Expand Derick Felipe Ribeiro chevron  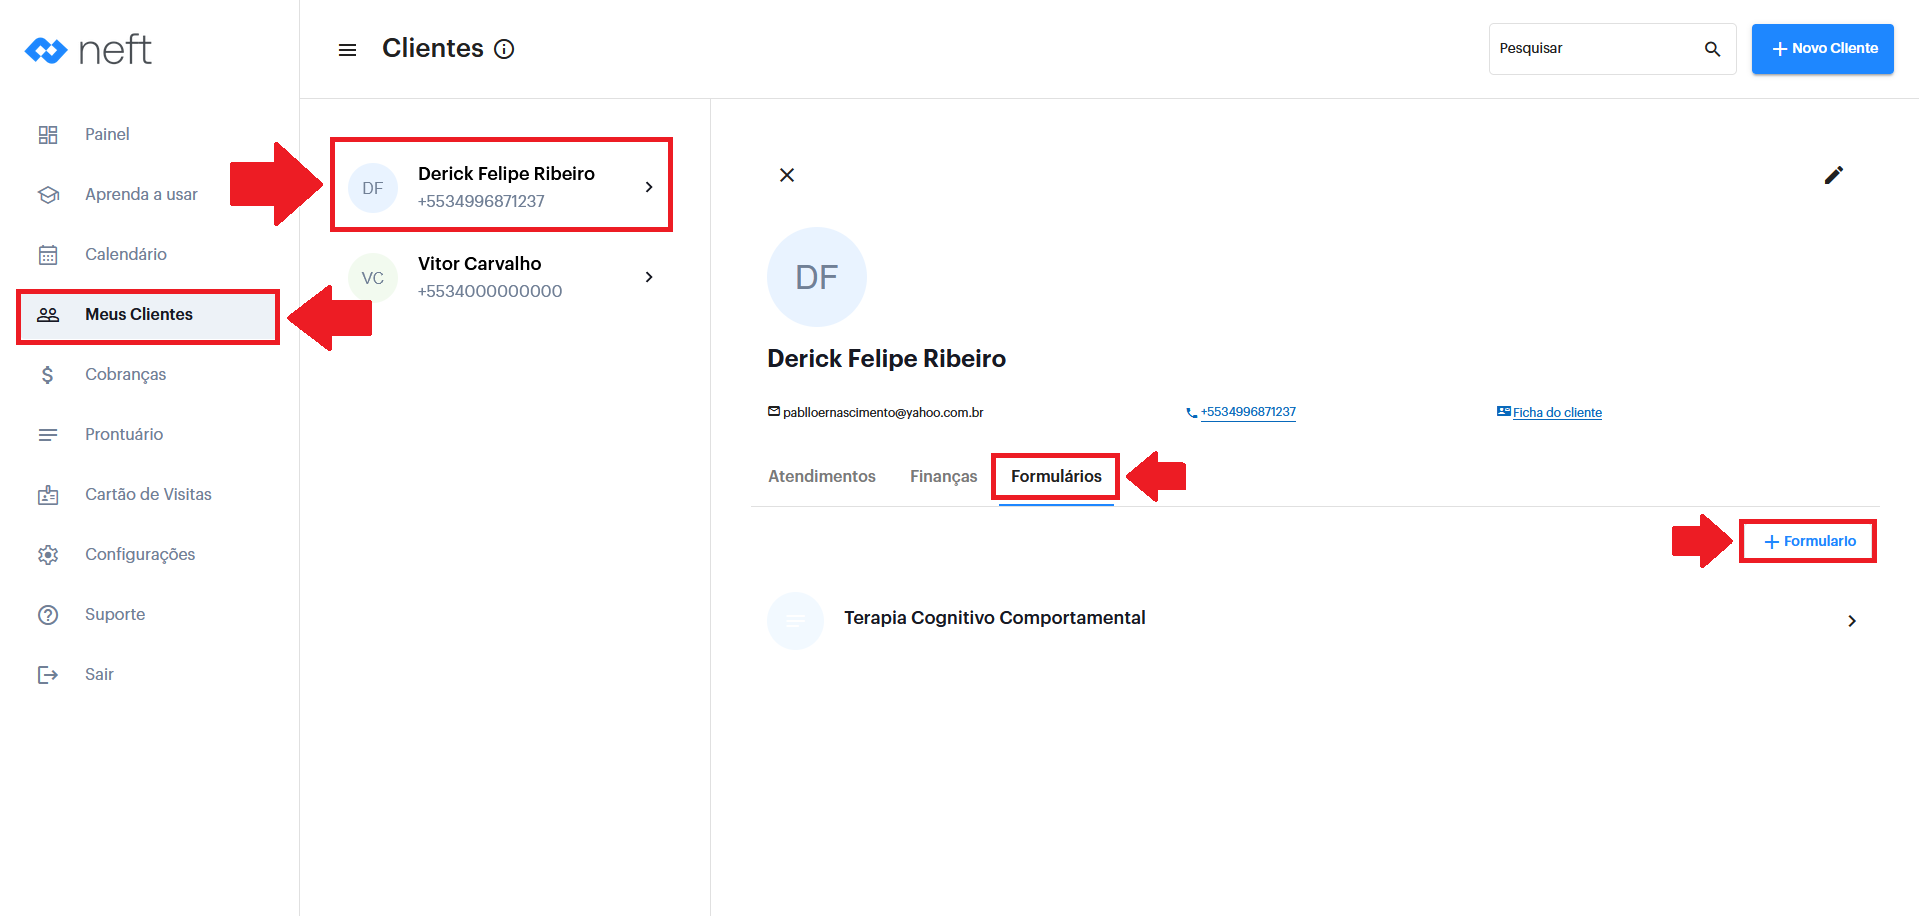click(649, 187)
